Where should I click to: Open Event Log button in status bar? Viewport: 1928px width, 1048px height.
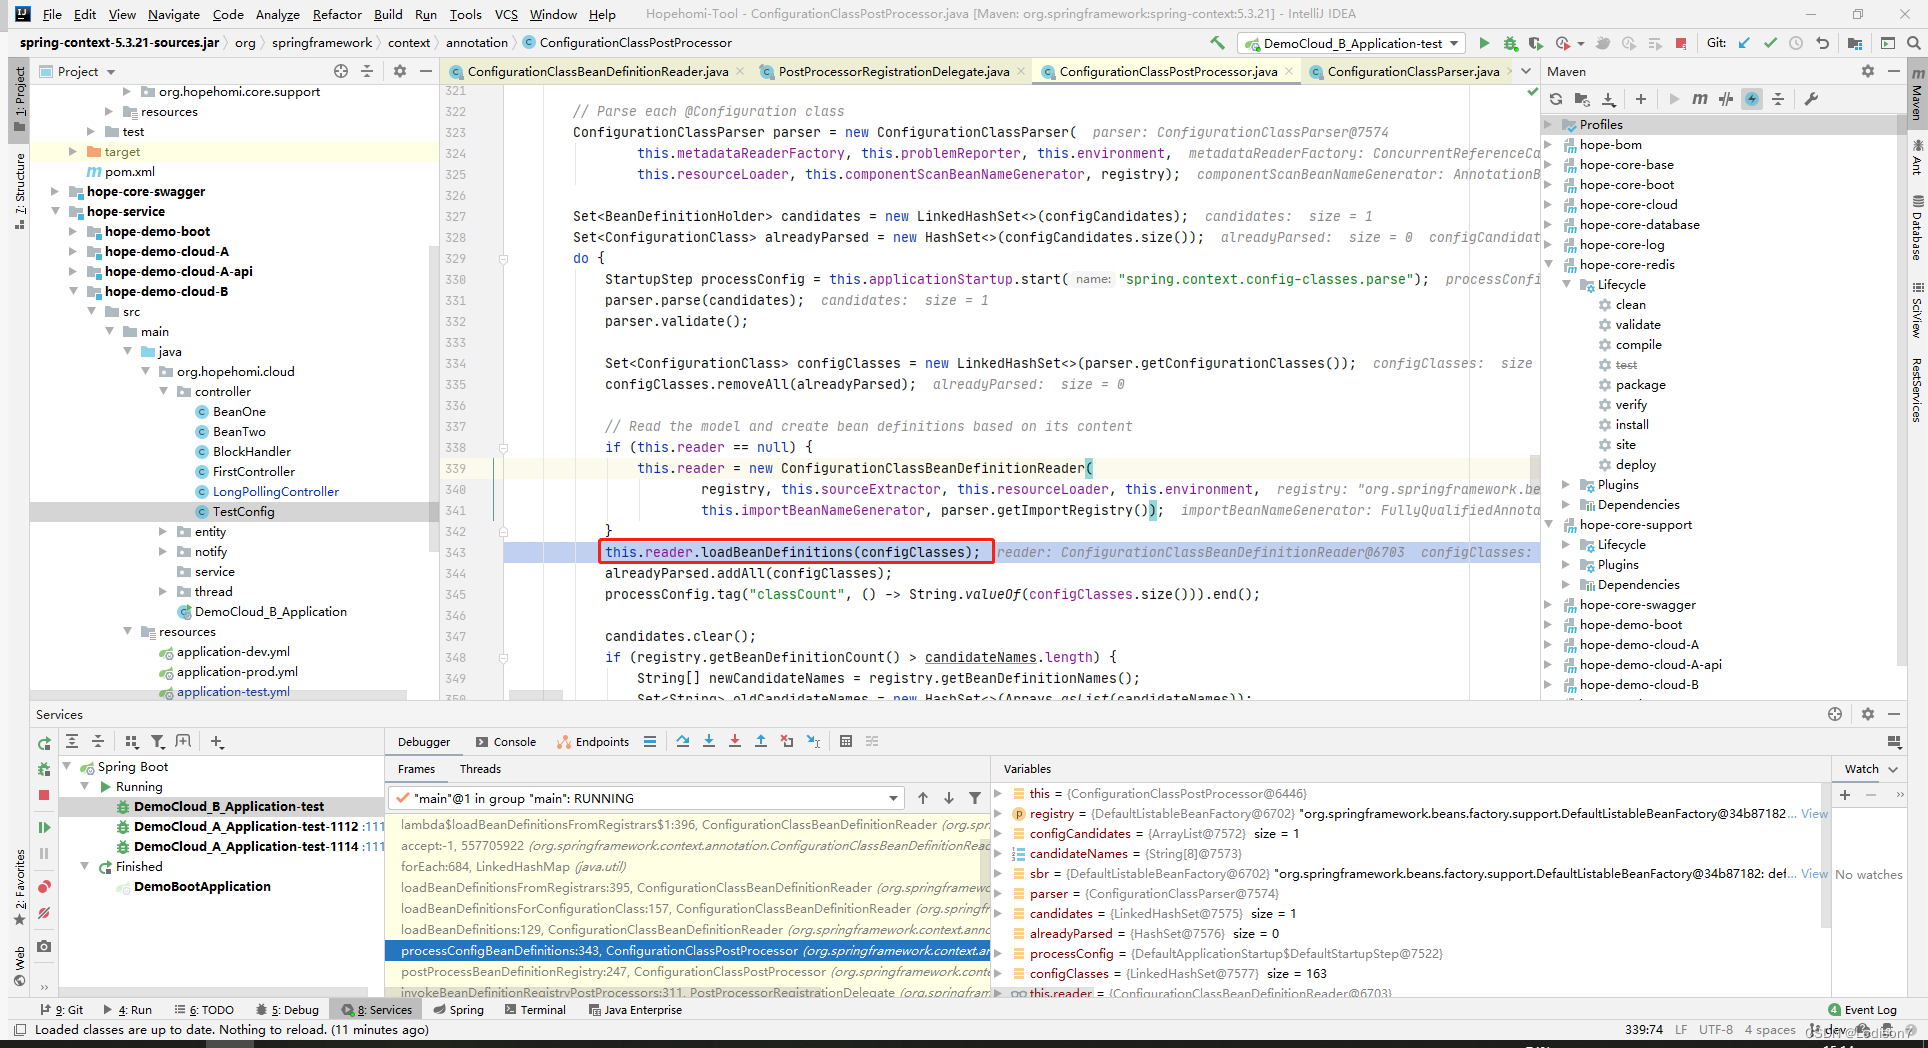pos(1862,1010)
